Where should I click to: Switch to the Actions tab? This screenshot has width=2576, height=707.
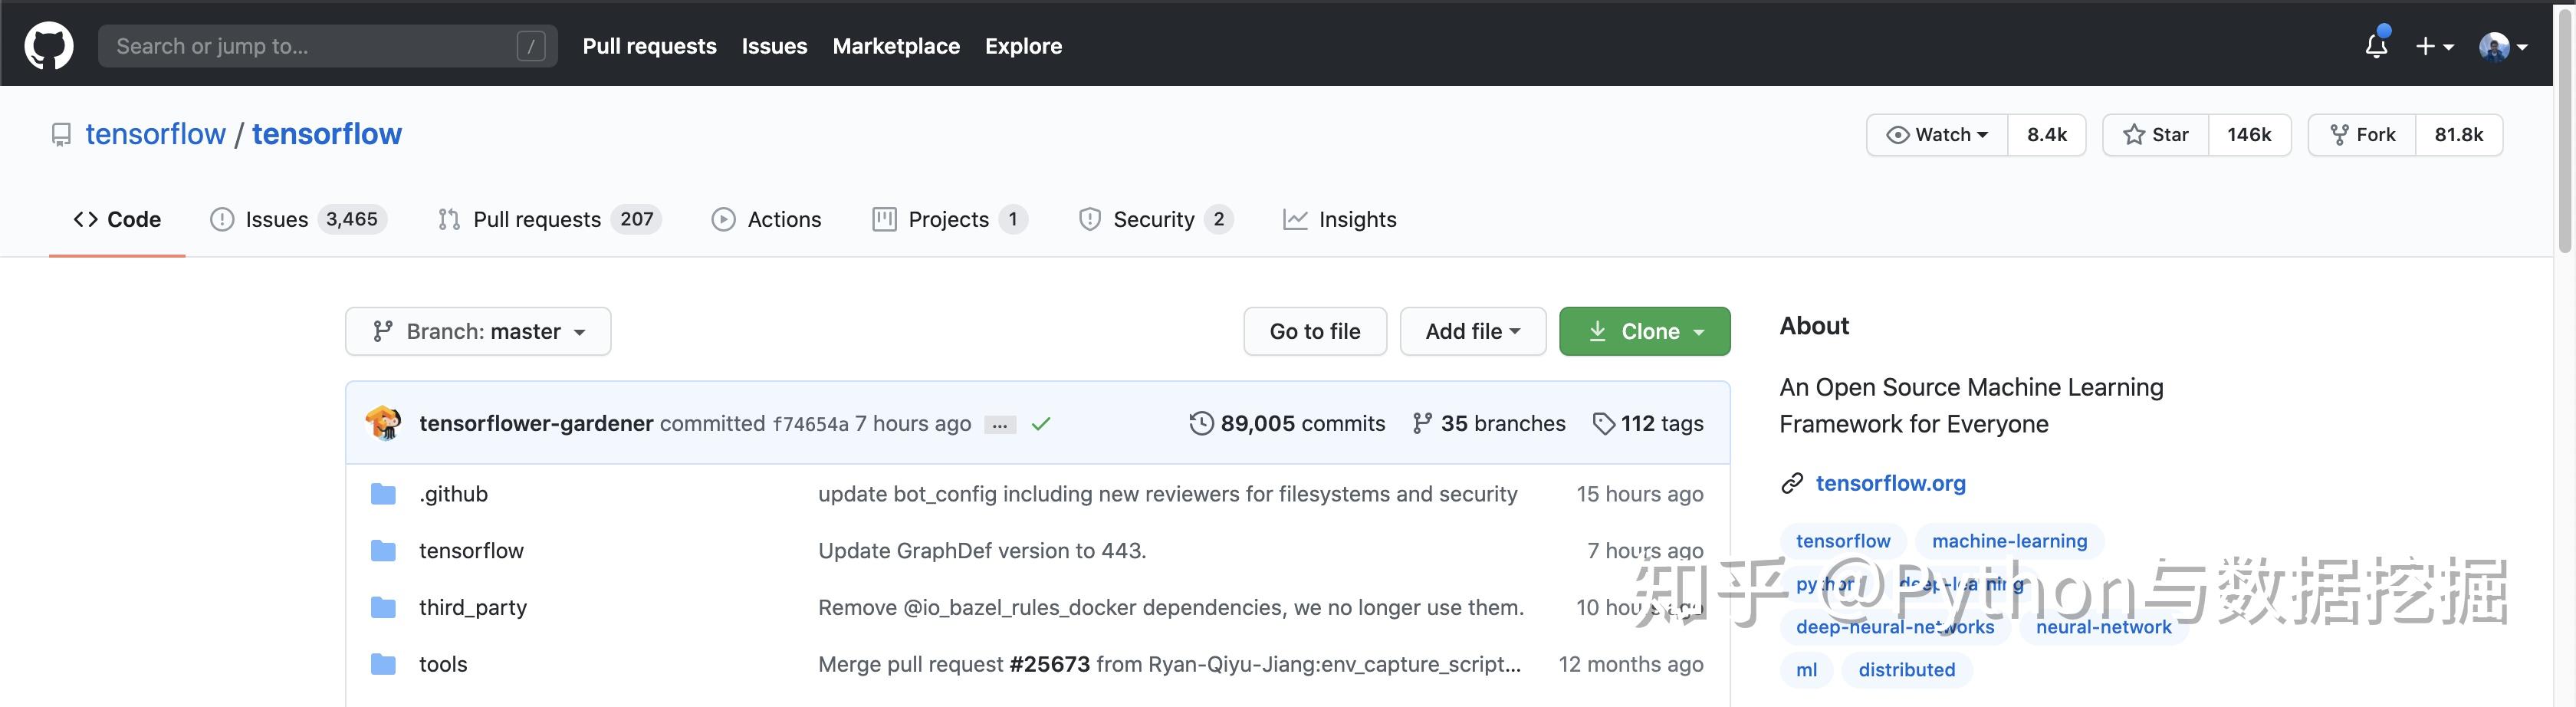click(766, 219)
